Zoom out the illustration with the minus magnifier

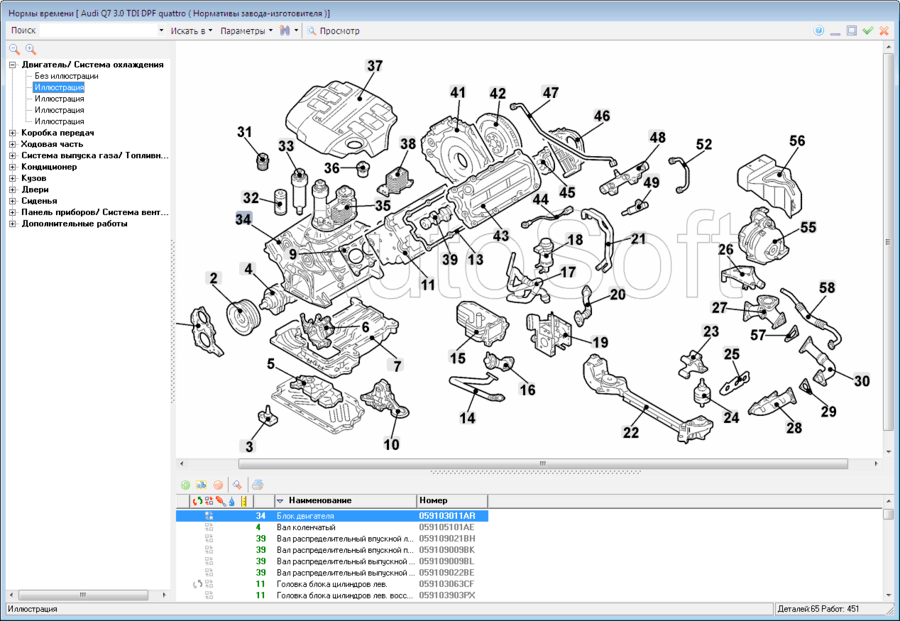[x=14, y=50]
